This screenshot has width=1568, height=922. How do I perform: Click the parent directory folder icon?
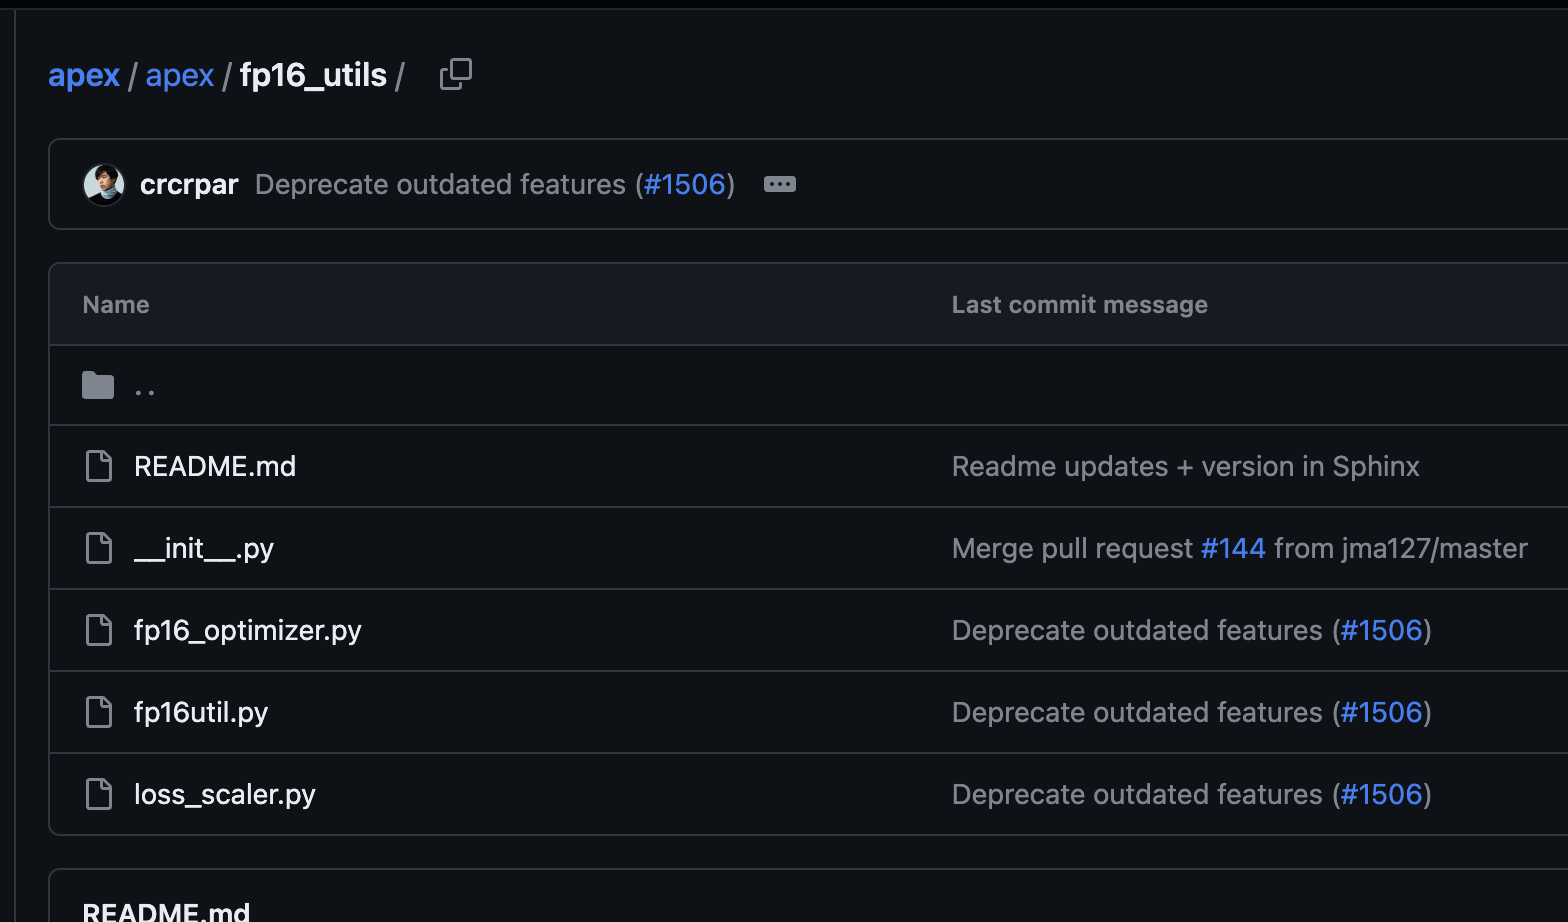pyautogui.click(x=98, y=385)
